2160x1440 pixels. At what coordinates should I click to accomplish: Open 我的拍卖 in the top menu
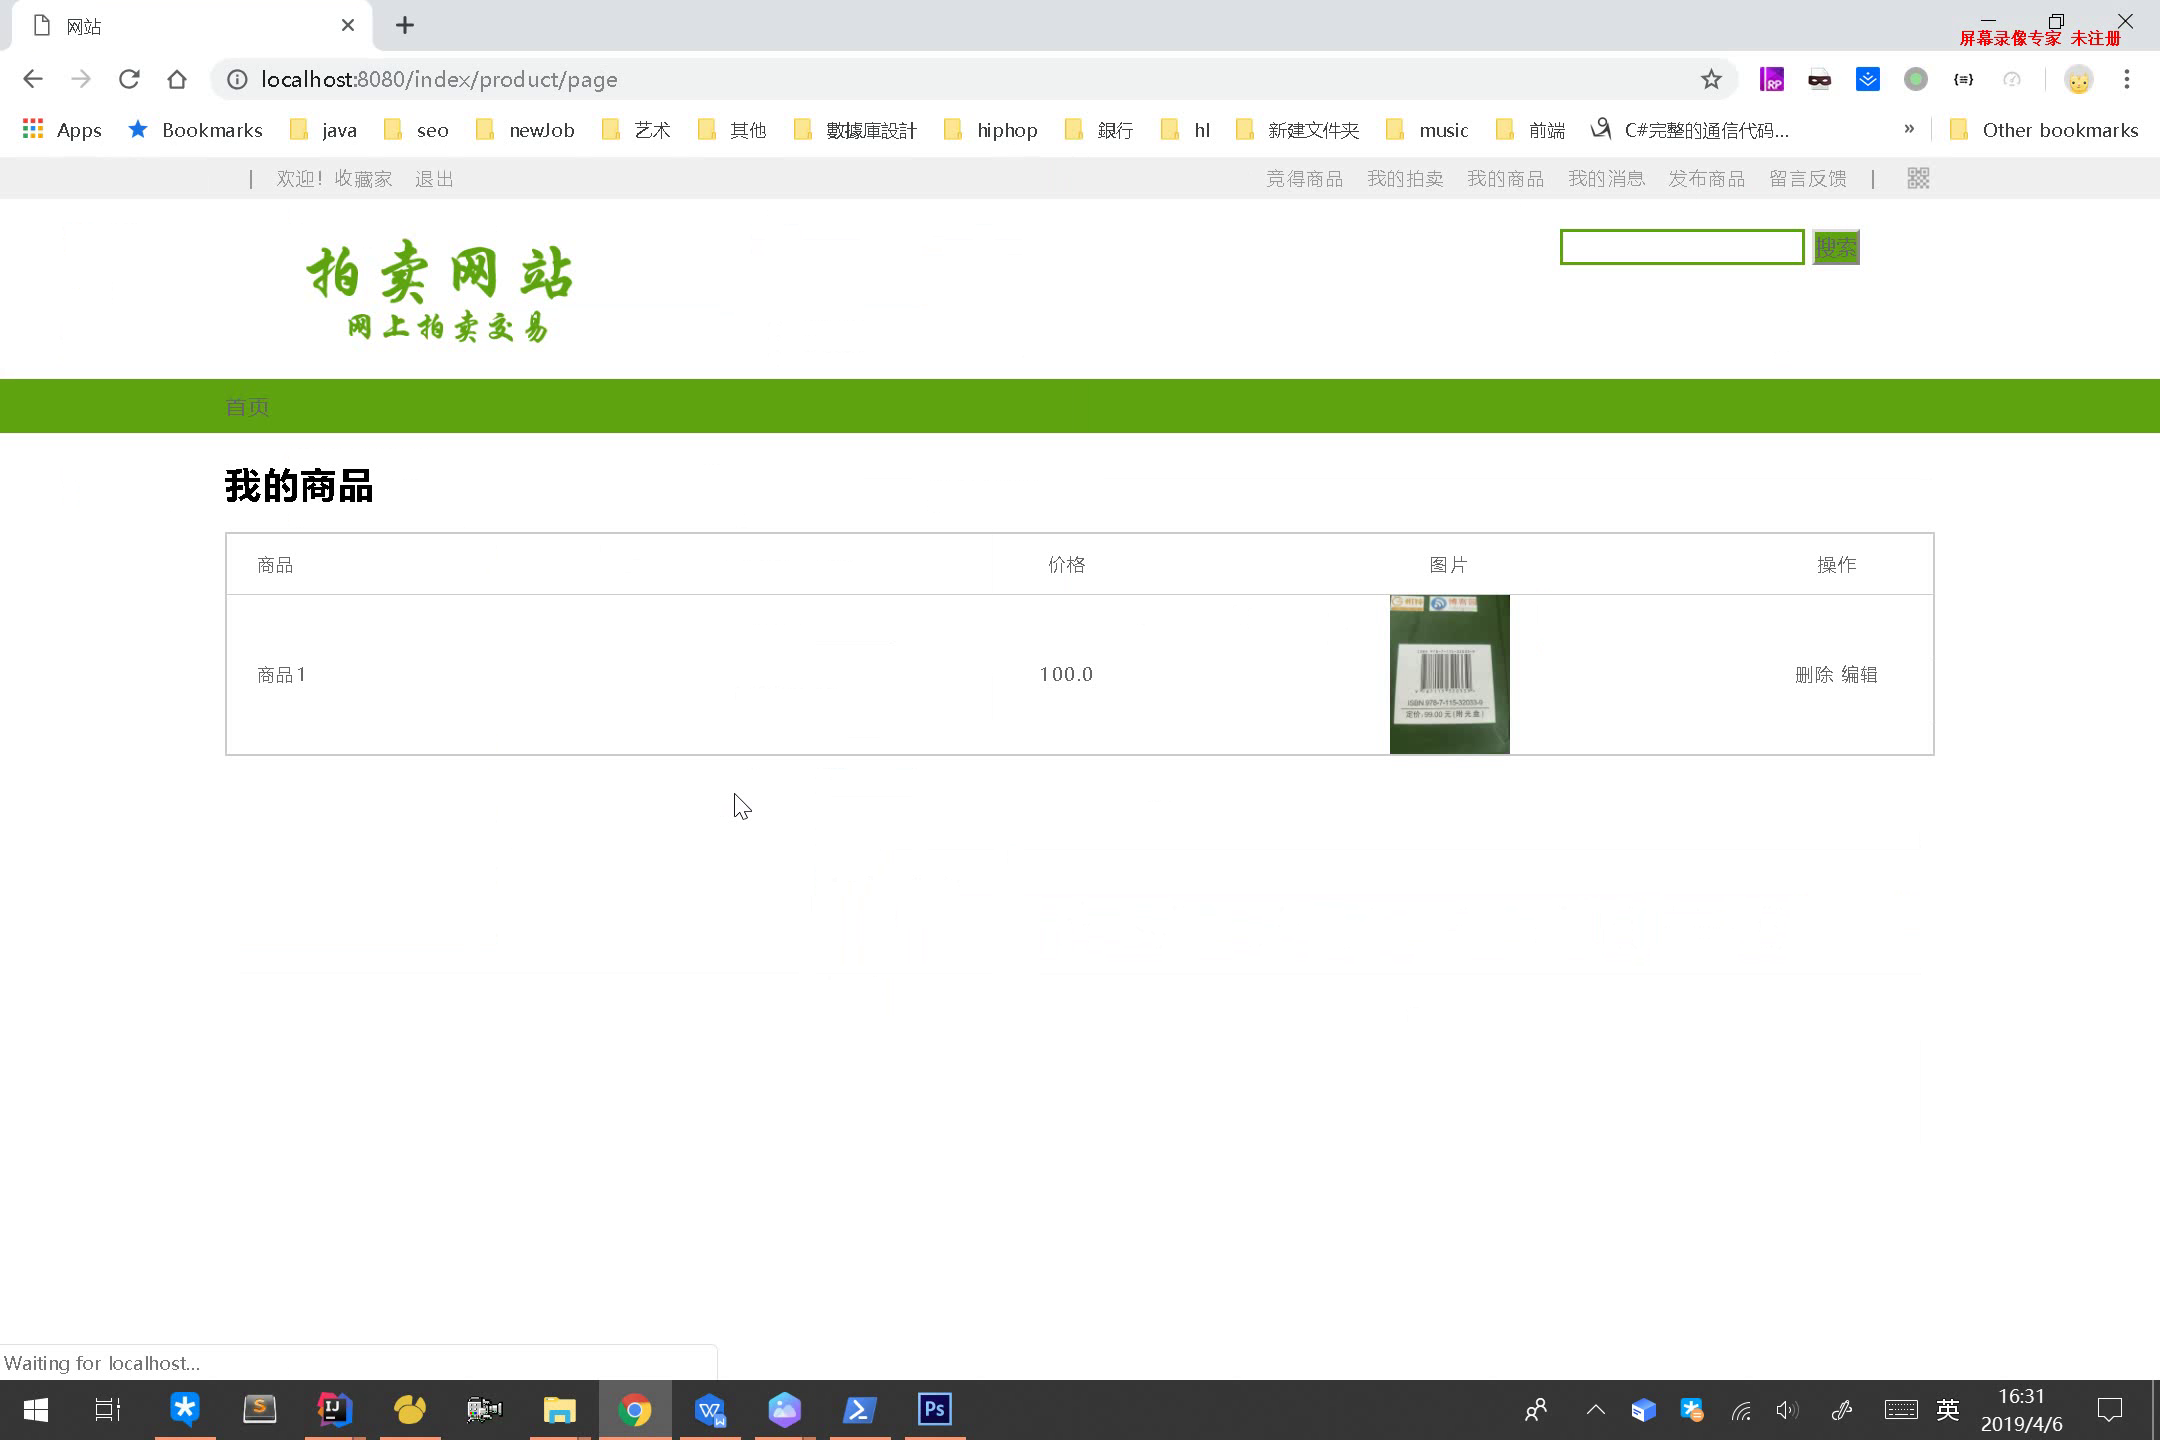1405,179
